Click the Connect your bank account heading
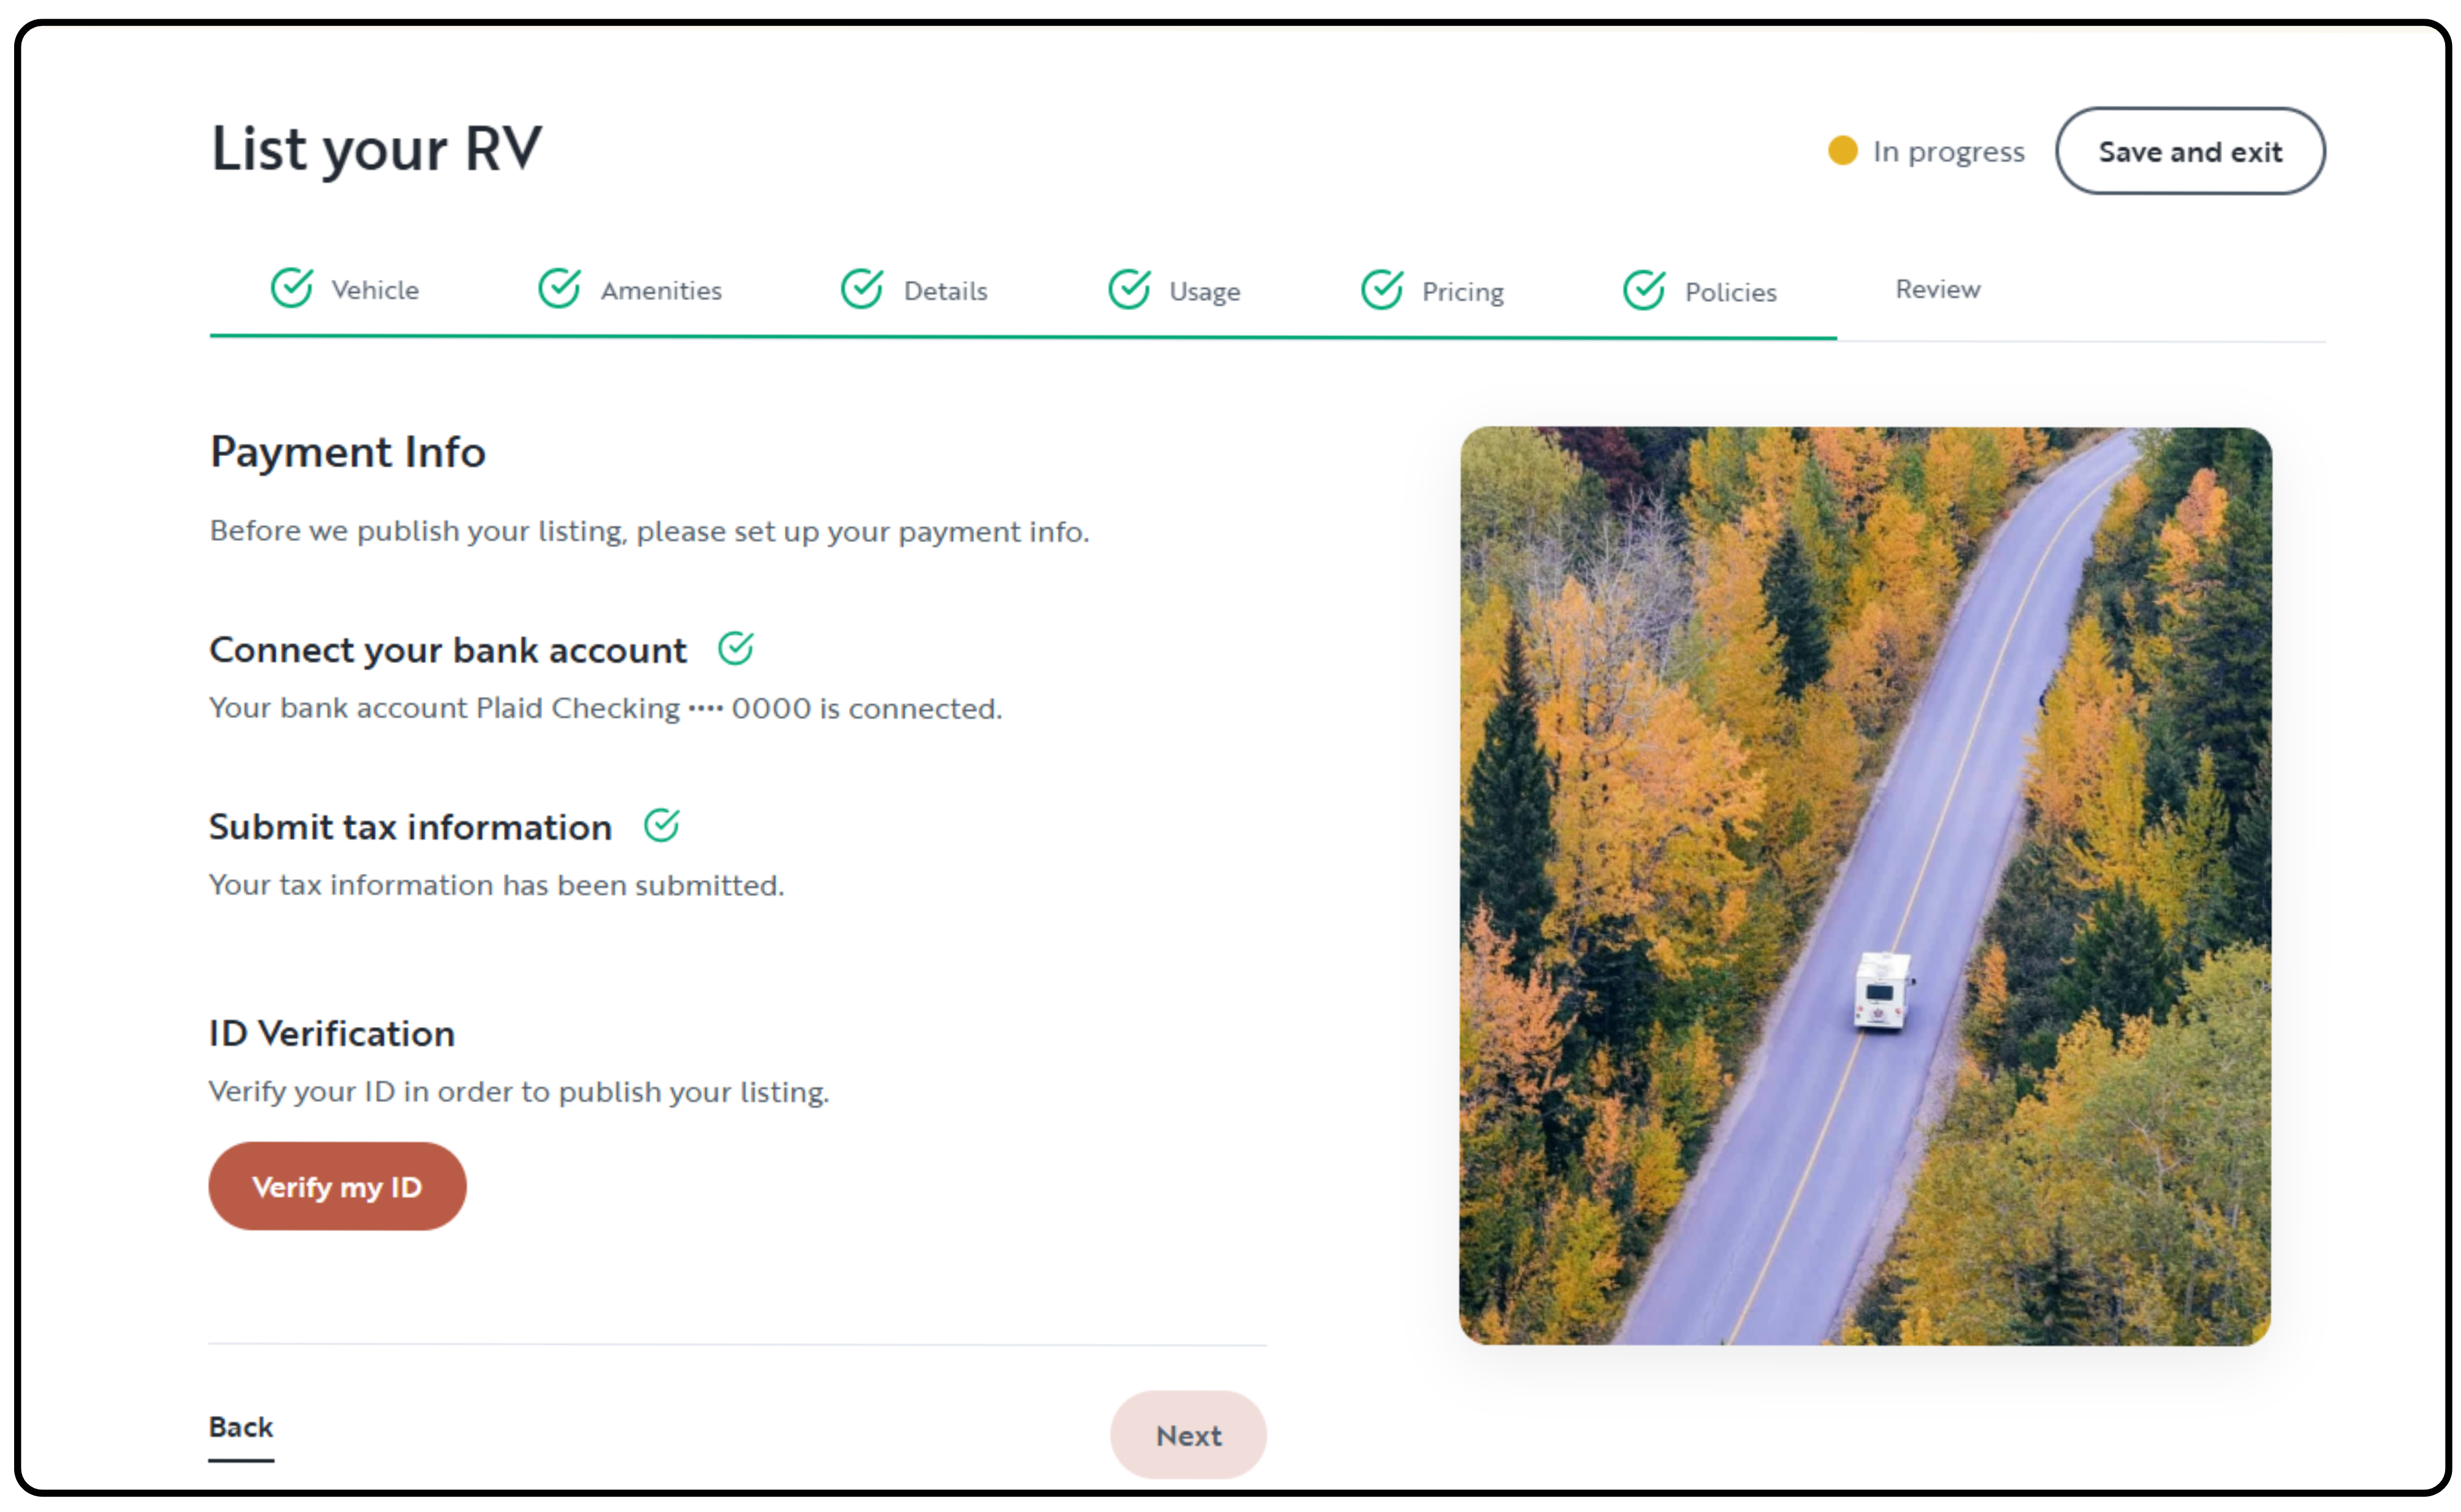2461x1512 pixels. click(x=448, y=650)
